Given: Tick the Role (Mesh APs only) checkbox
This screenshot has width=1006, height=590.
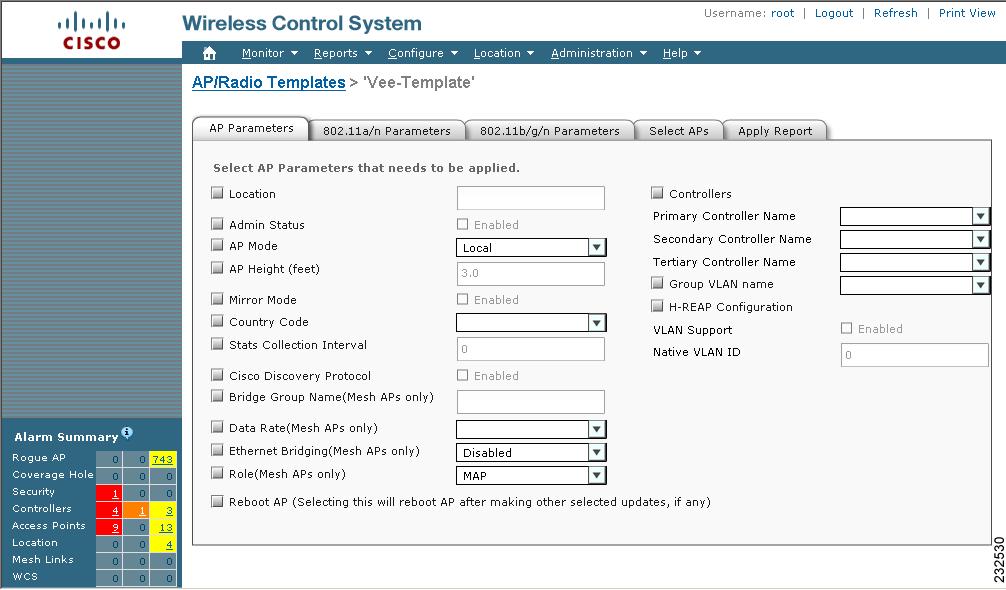Looking at the screenshot, I should coord(217,473).
